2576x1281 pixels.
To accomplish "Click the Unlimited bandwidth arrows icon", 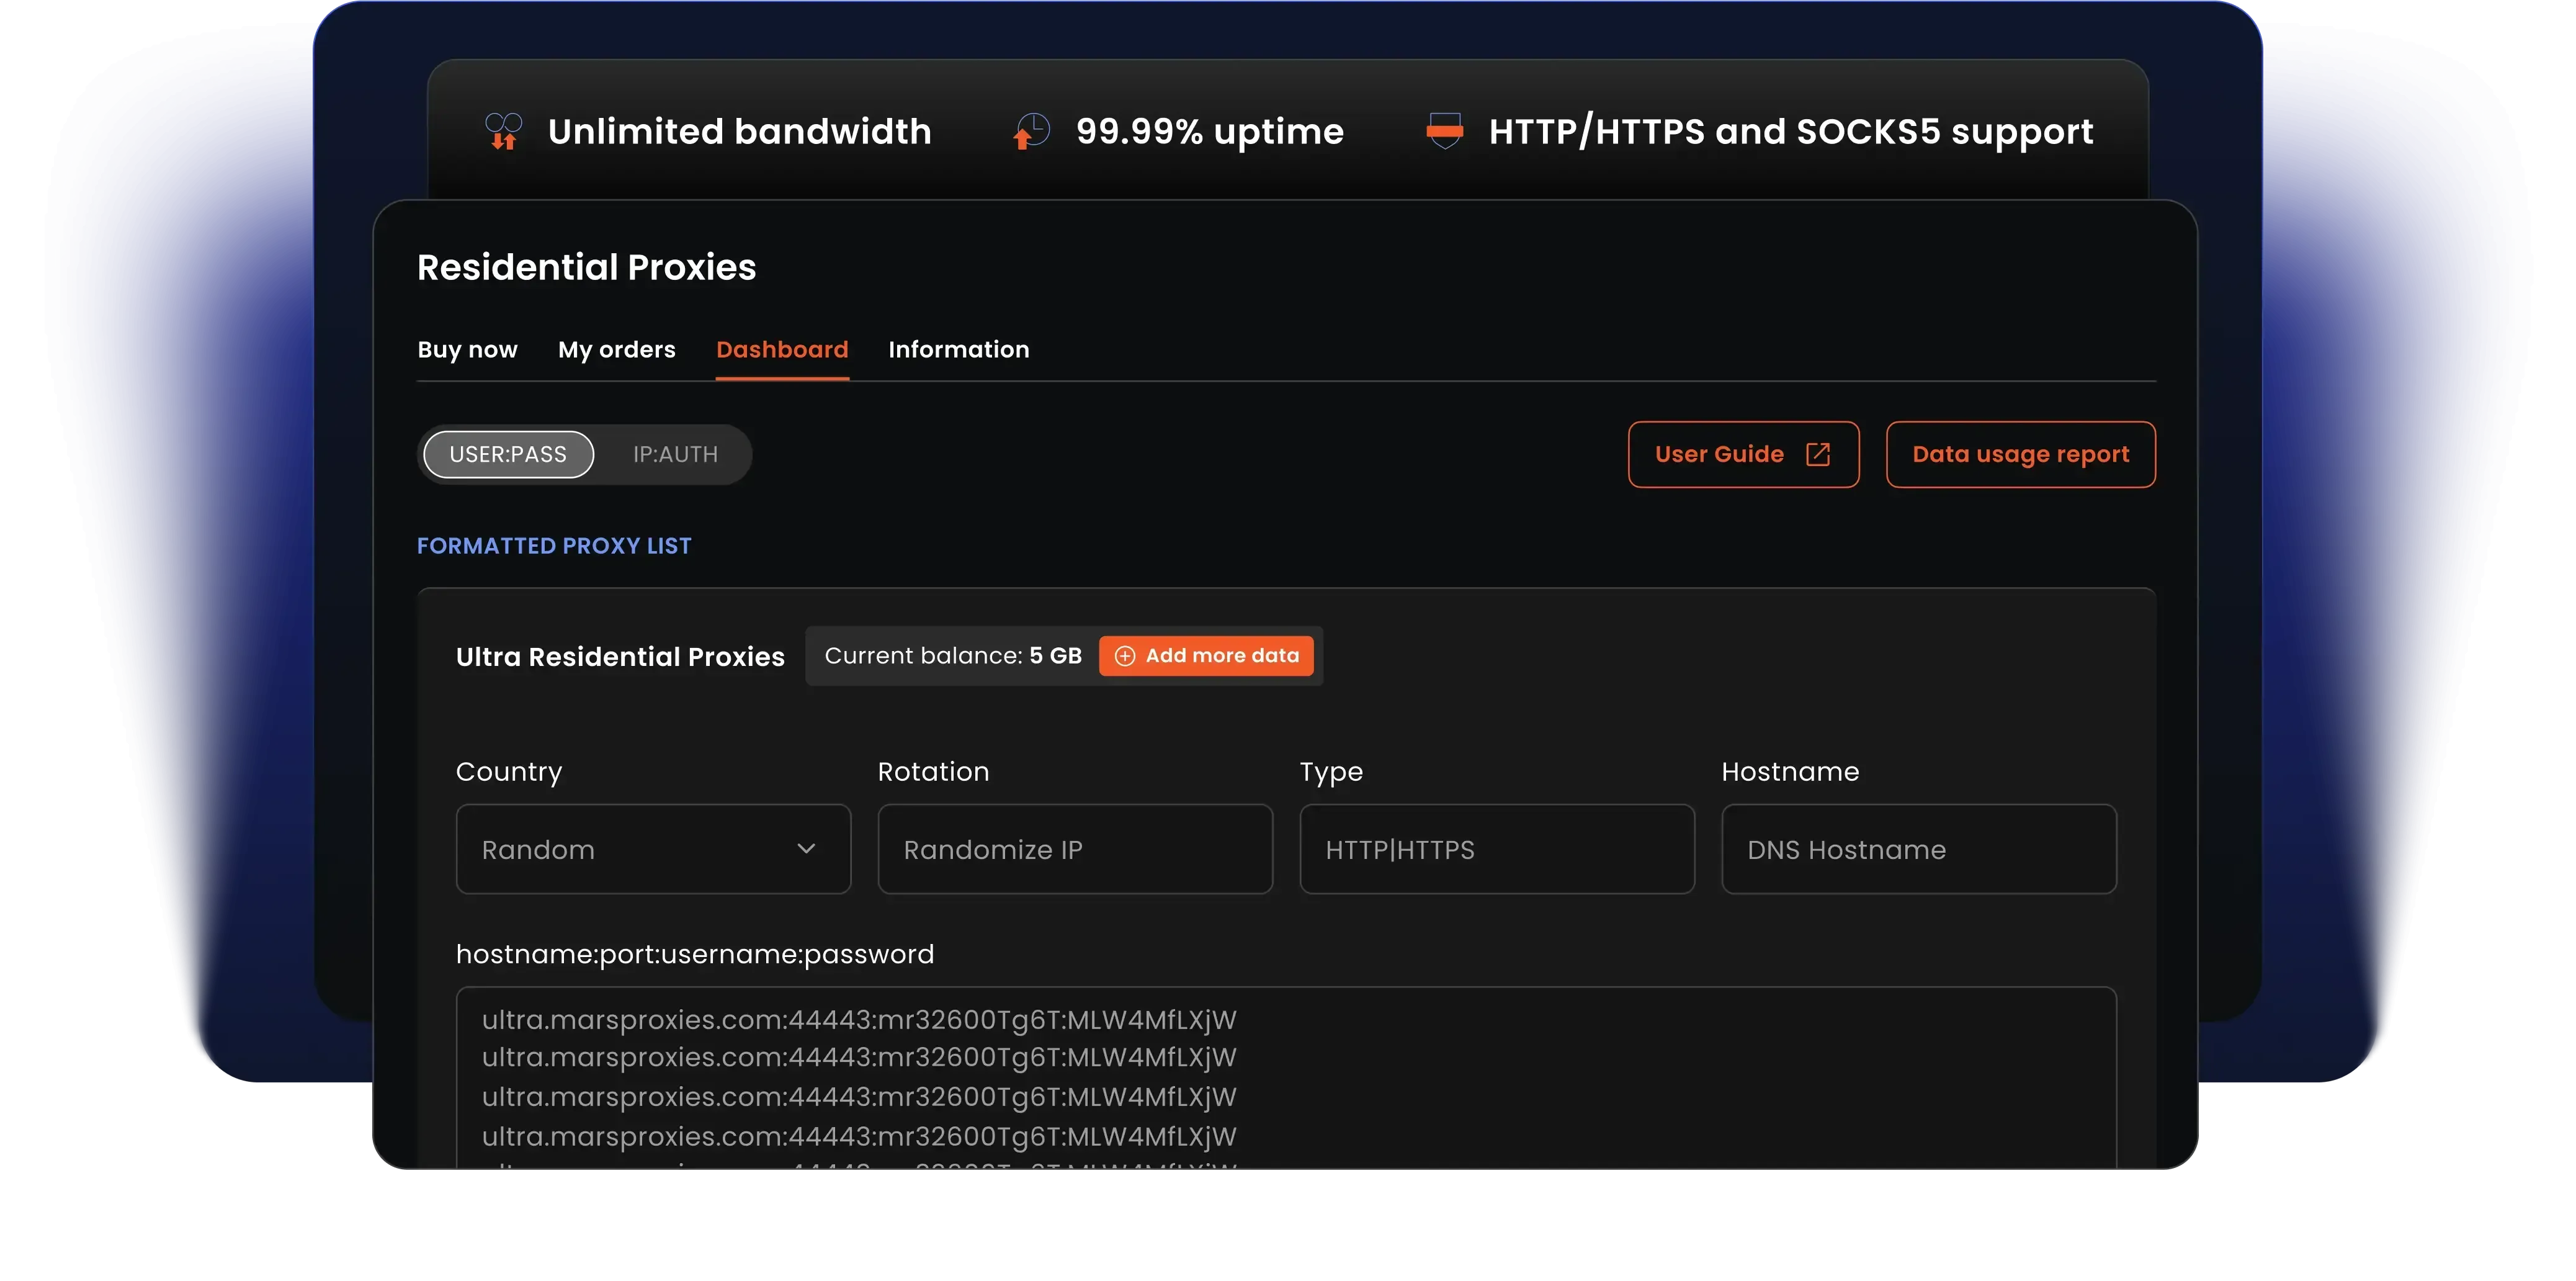I will 503,131.
